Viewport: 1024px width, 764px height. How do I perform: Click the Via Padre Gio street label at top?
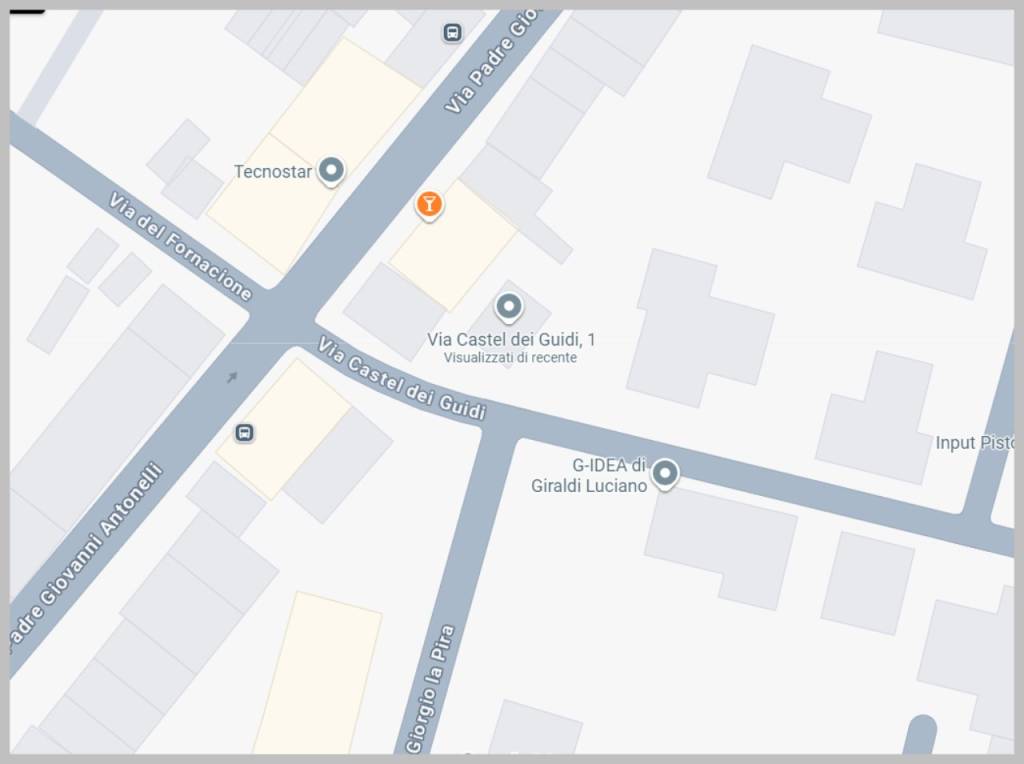(x=492, y=61)
